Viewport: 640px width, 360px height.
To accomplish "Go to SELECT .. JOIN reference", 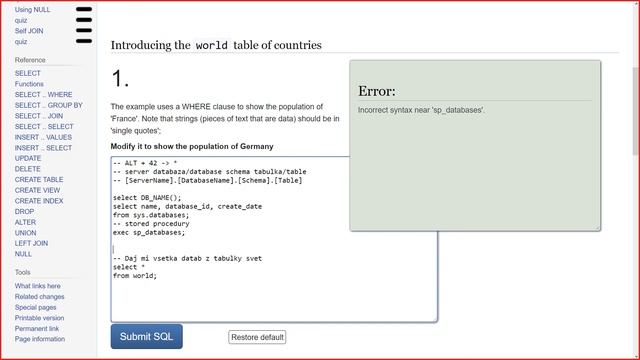I will pos(39,116).
